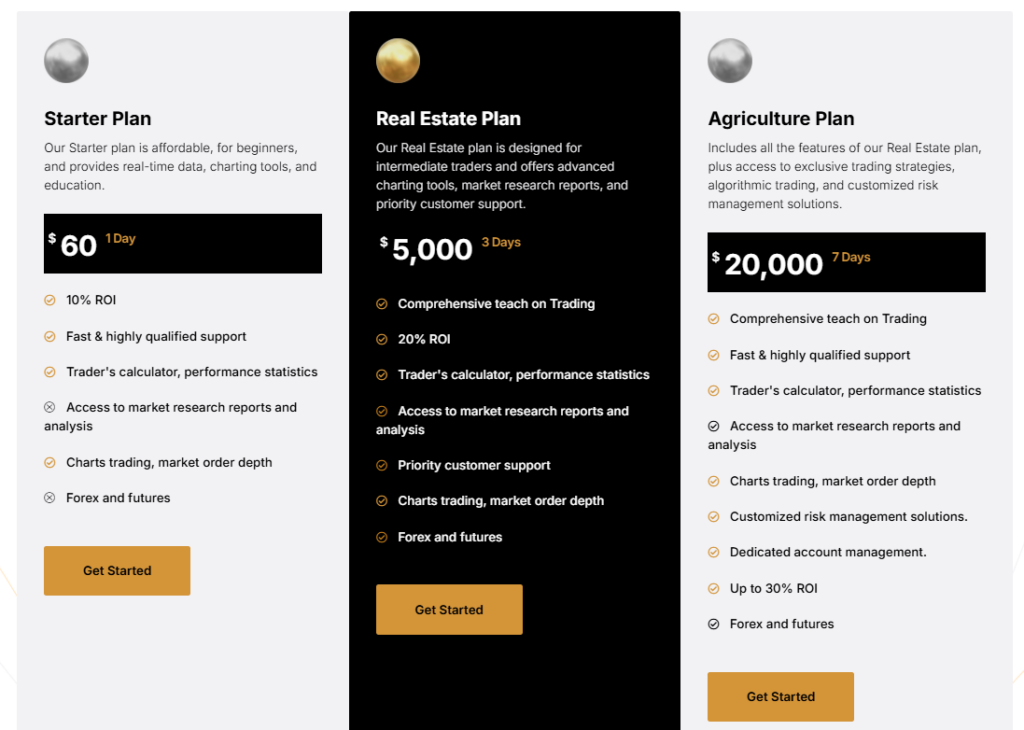Click the check icon beside 10% ROI
The height and width of the screenshot is (730, 1024).
50,300
